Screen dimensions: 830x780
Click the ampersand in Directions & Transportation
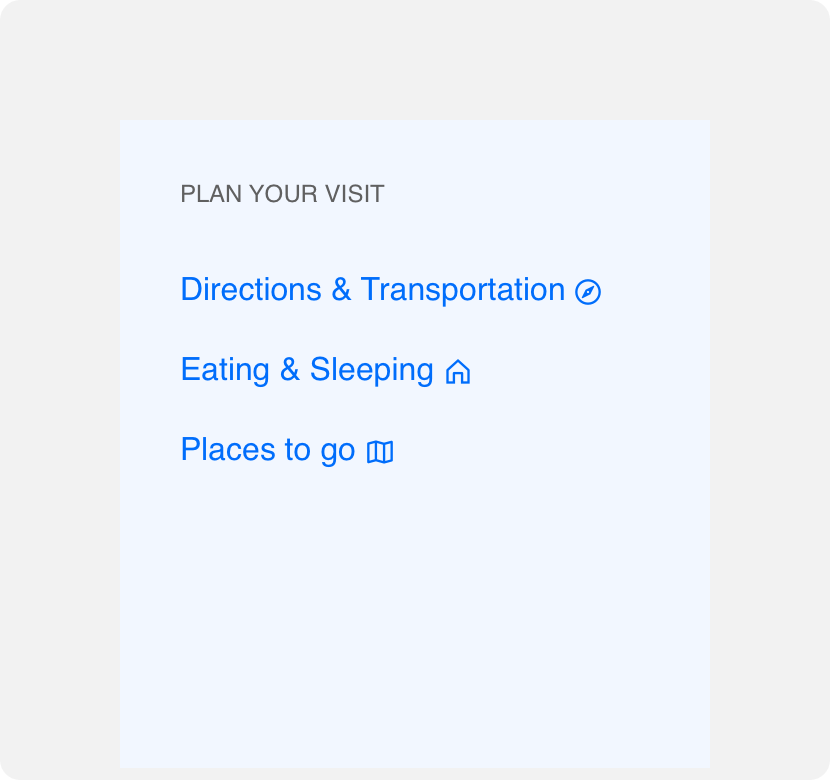click(x=341, y=289)
